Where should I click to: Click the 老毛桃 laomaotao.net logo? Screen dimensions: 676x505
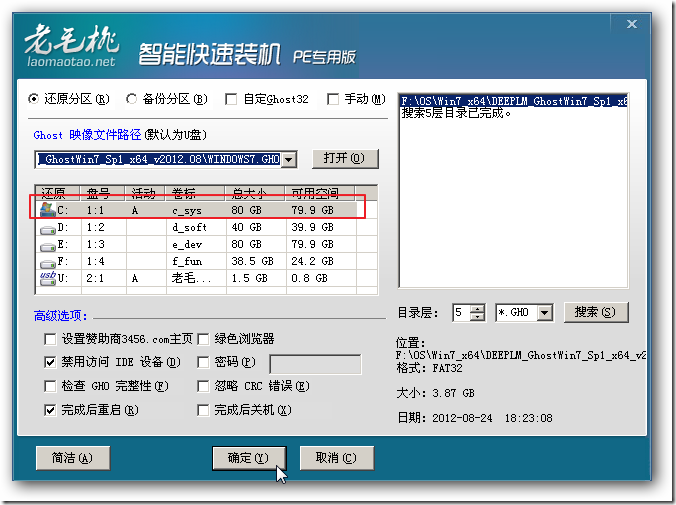tap(72, 46)
